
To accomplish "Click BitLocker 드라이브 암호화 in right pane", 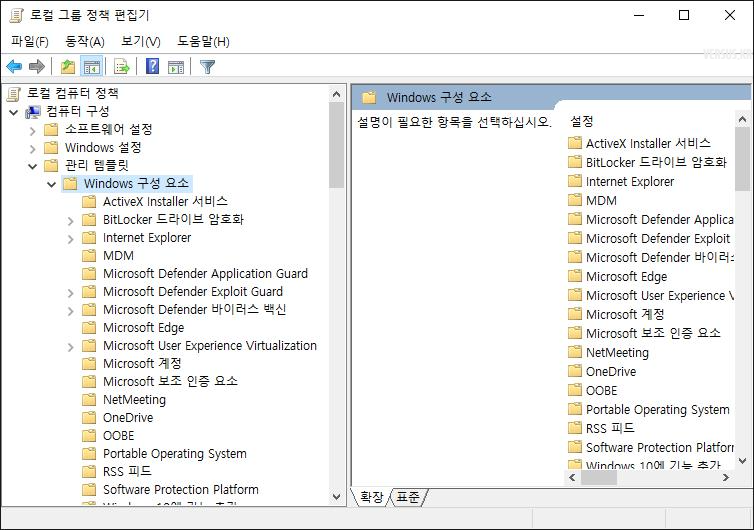I will coord(656,162).
